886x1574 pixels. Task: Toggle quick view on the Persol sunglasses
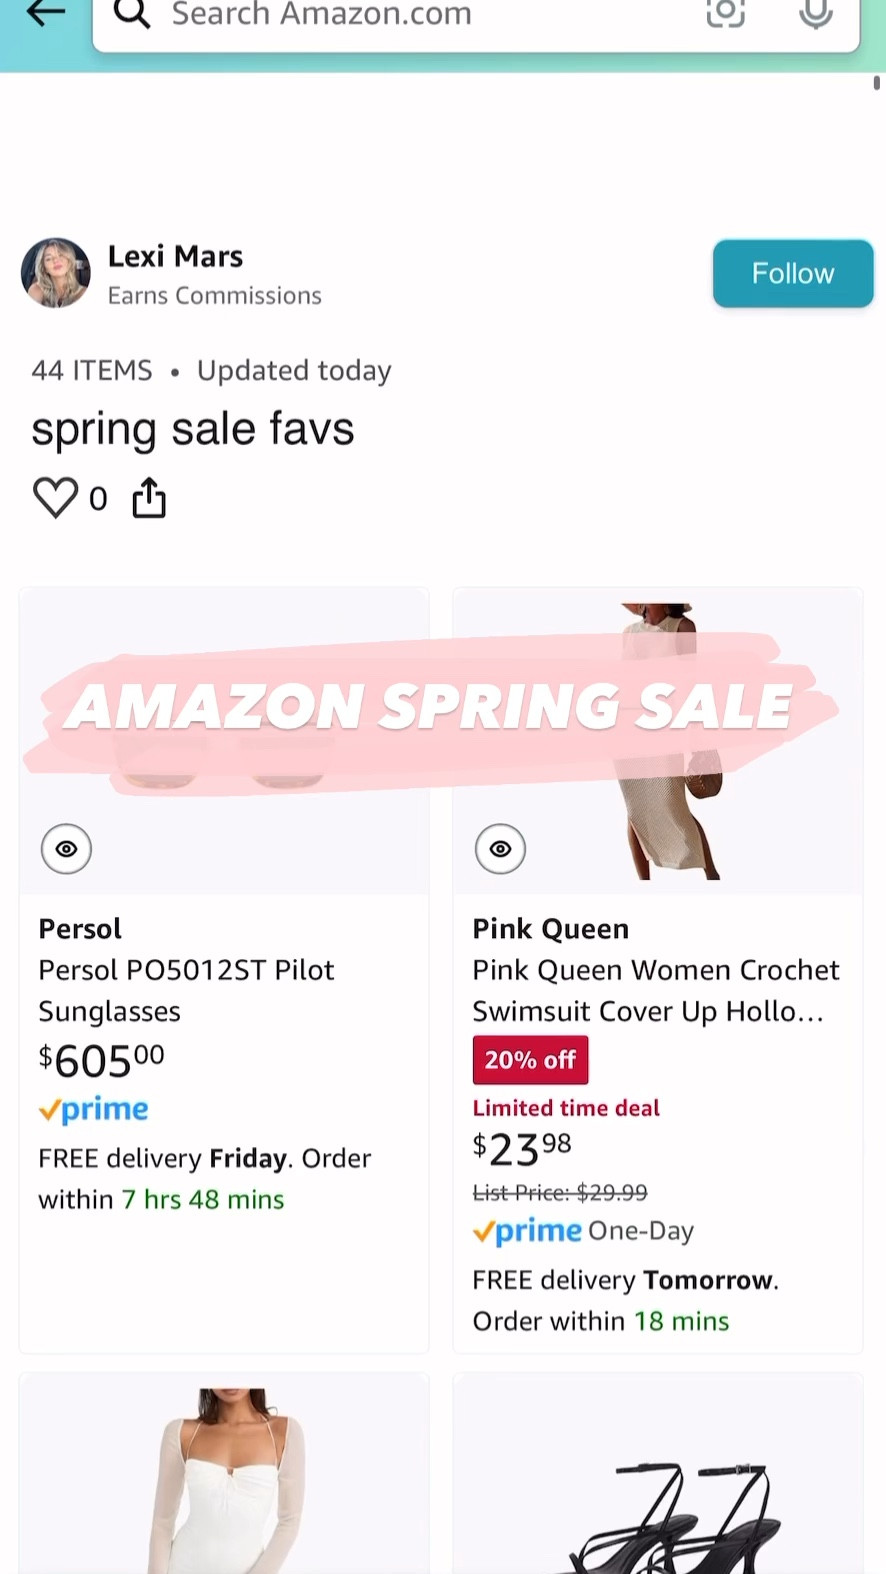[66, 848]
